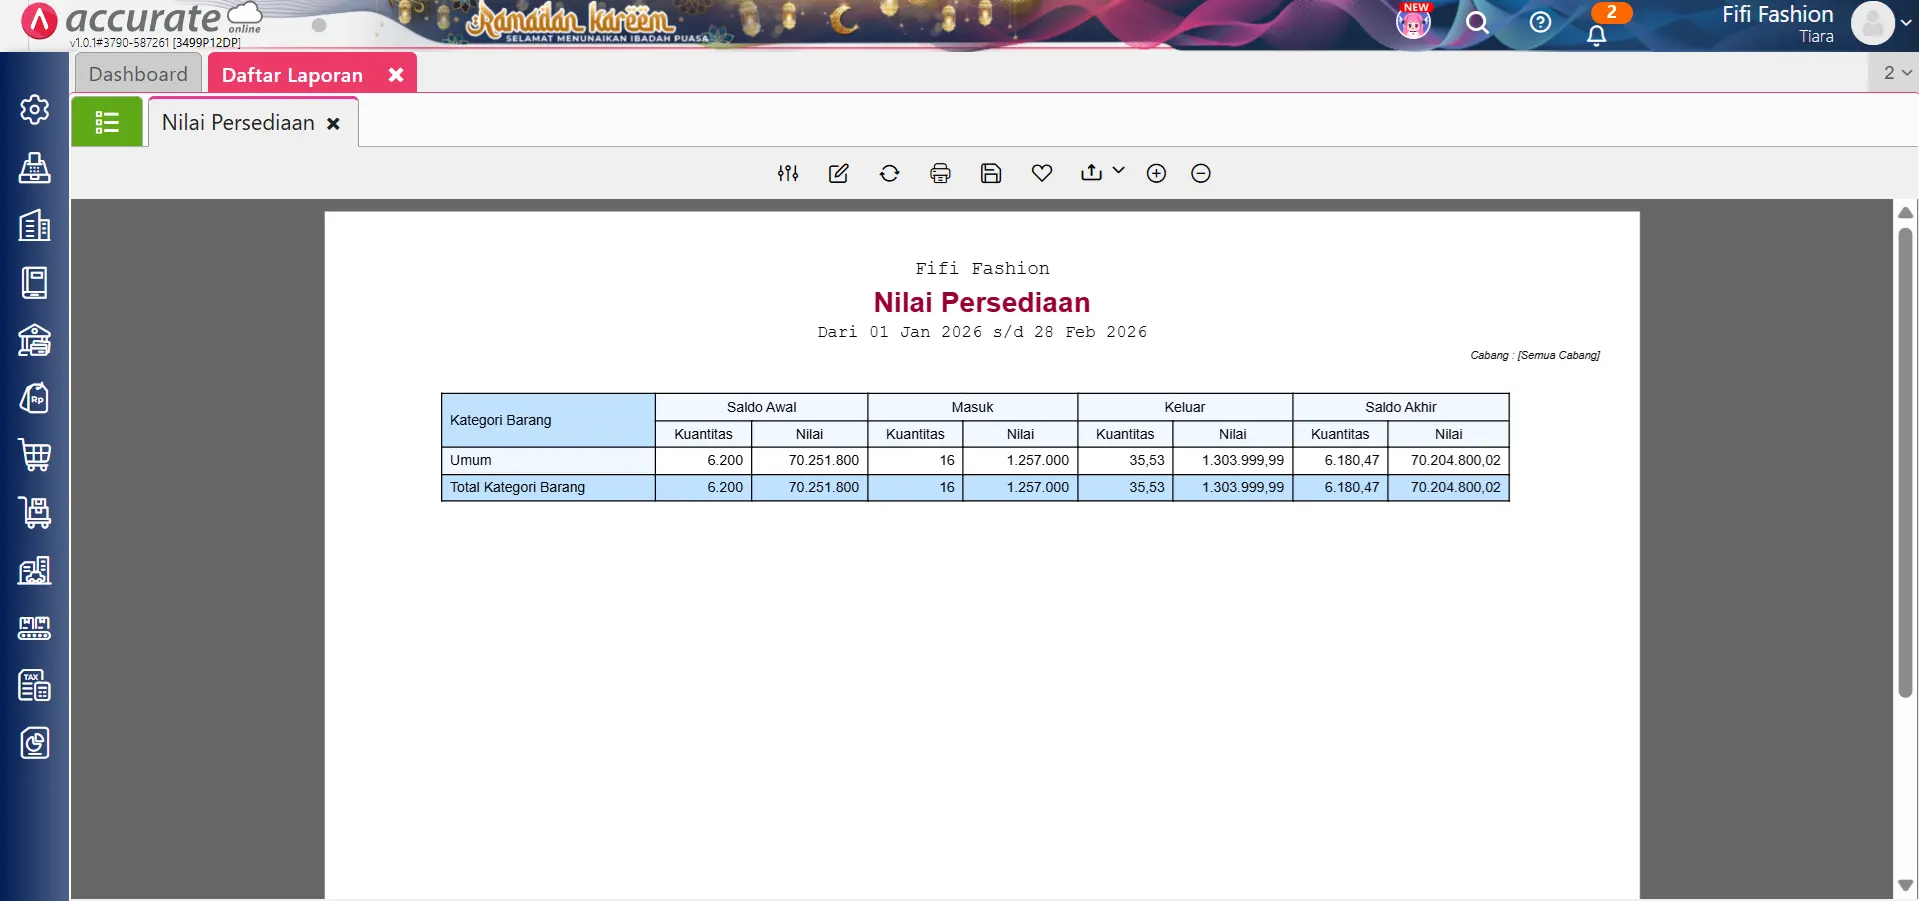Expand the open tabs counter dropdown
The height and width of the screenshot is (901, 1919).
1896,73
